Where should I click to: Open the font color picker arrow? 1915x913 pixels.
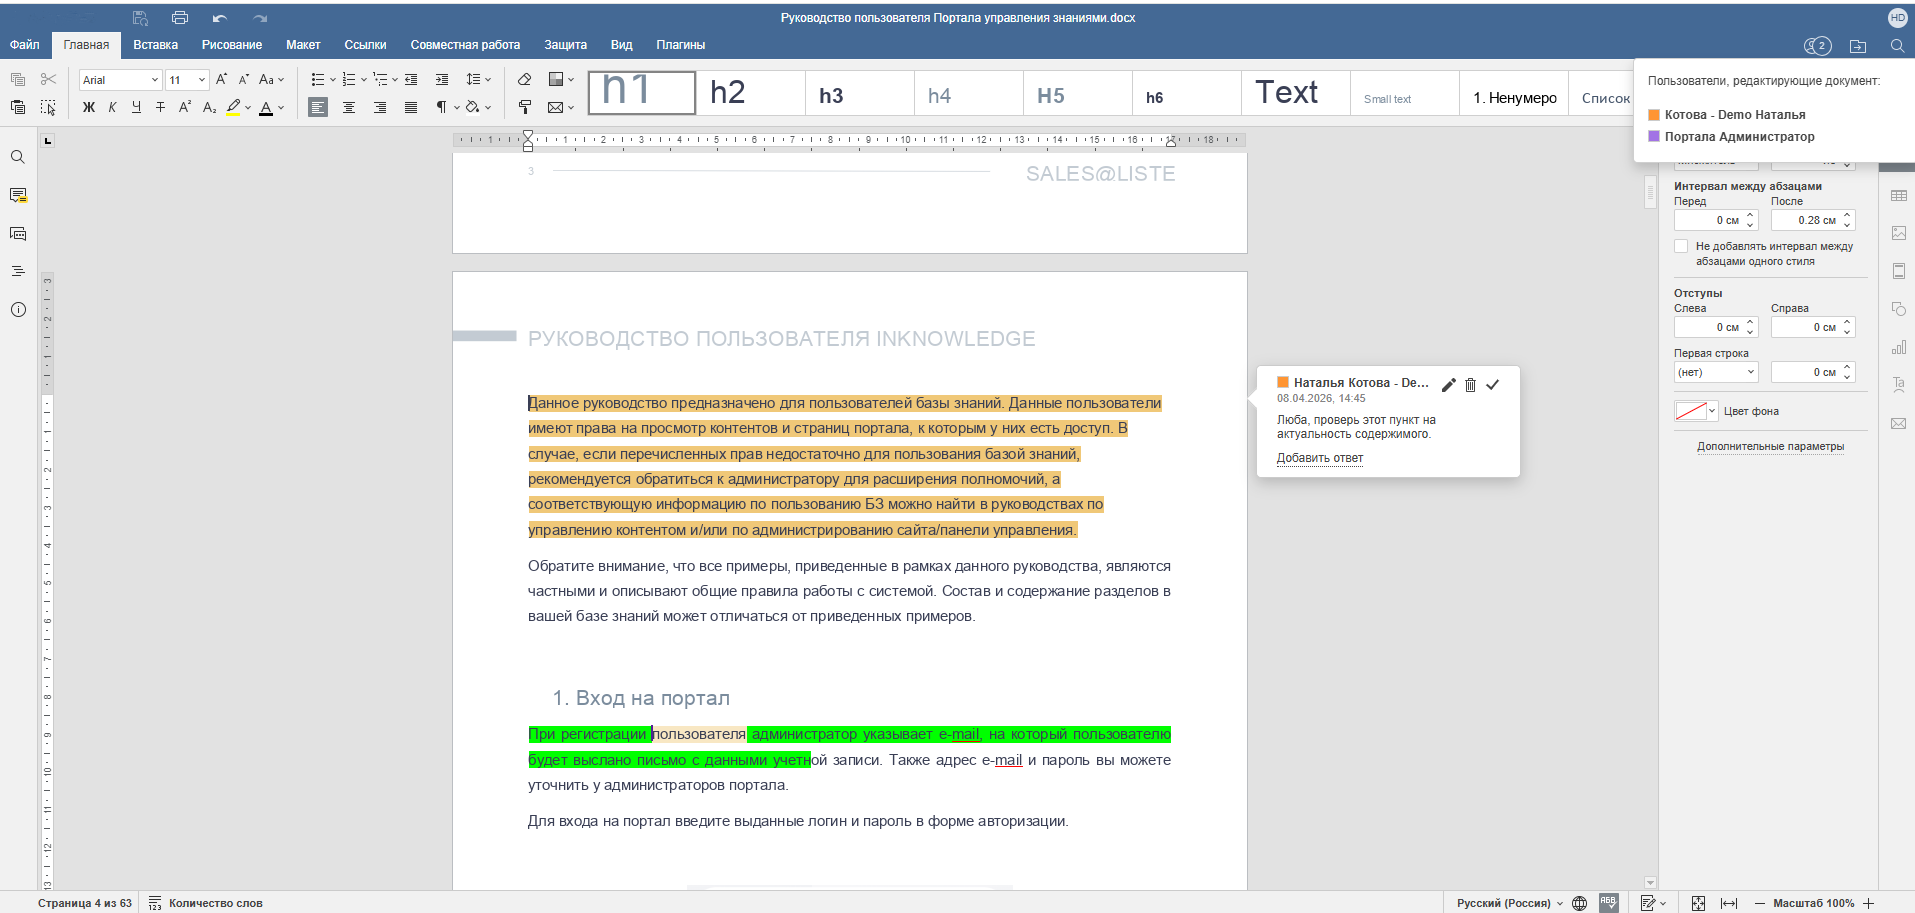click(x=281, y=107)
